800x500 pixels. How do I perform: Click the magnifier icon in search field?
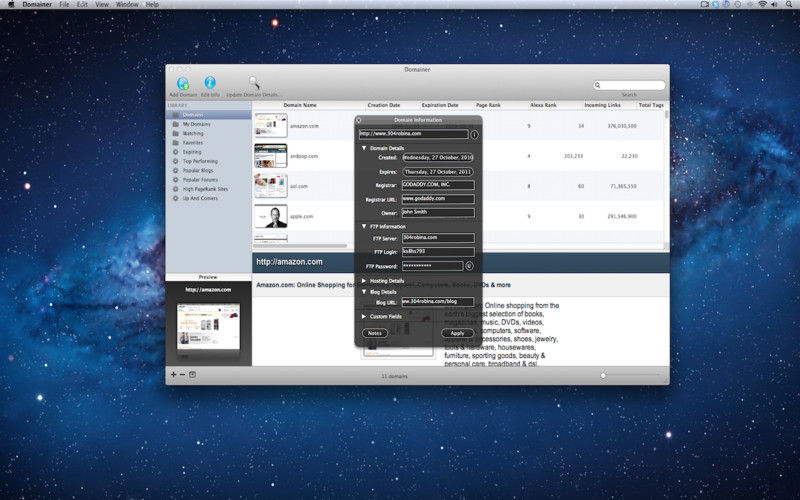click(x=597, y=85)
